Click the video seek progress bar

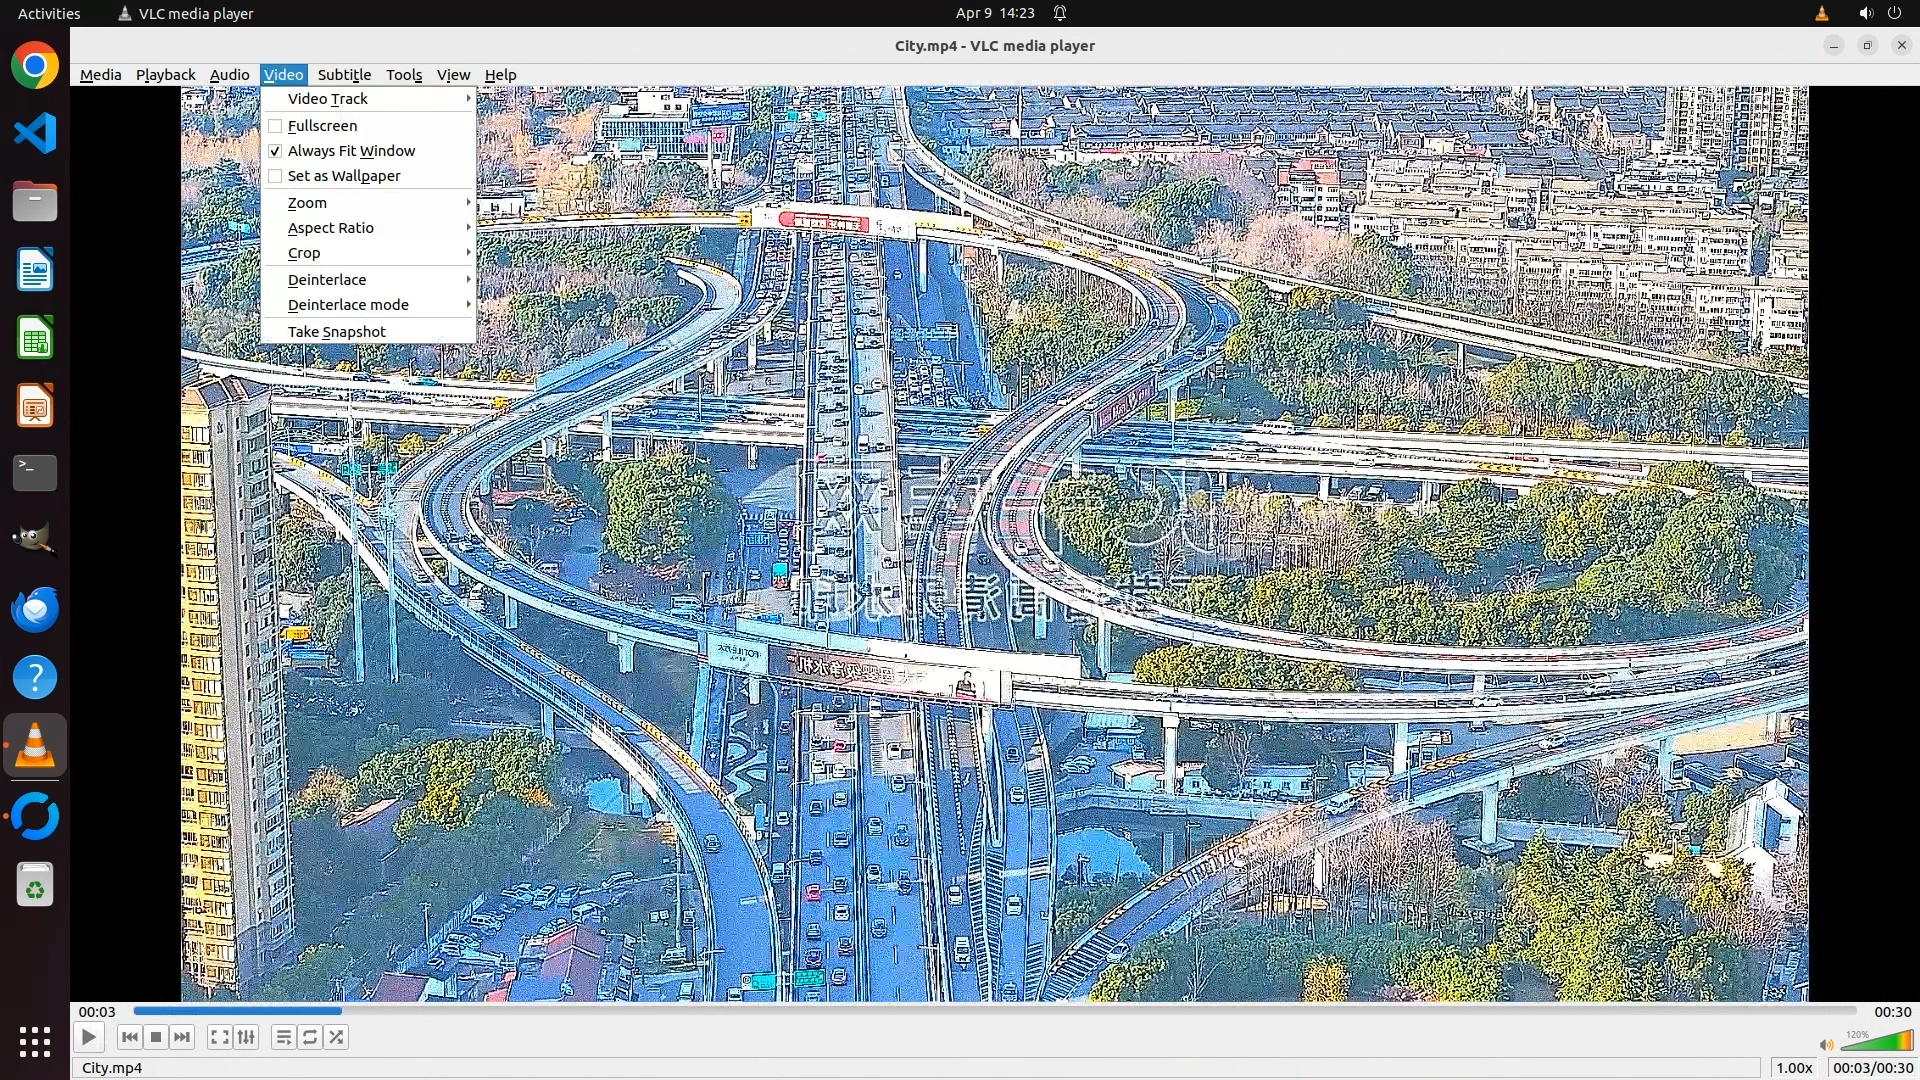tap(994, 1011)
